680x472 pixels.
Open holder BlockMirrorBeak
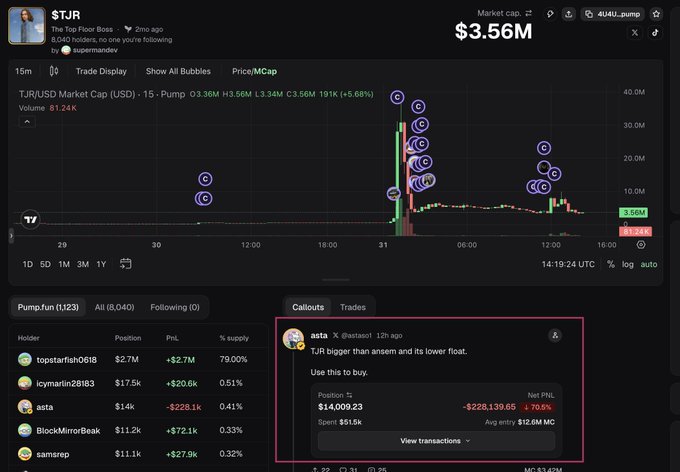click(68, 431)
